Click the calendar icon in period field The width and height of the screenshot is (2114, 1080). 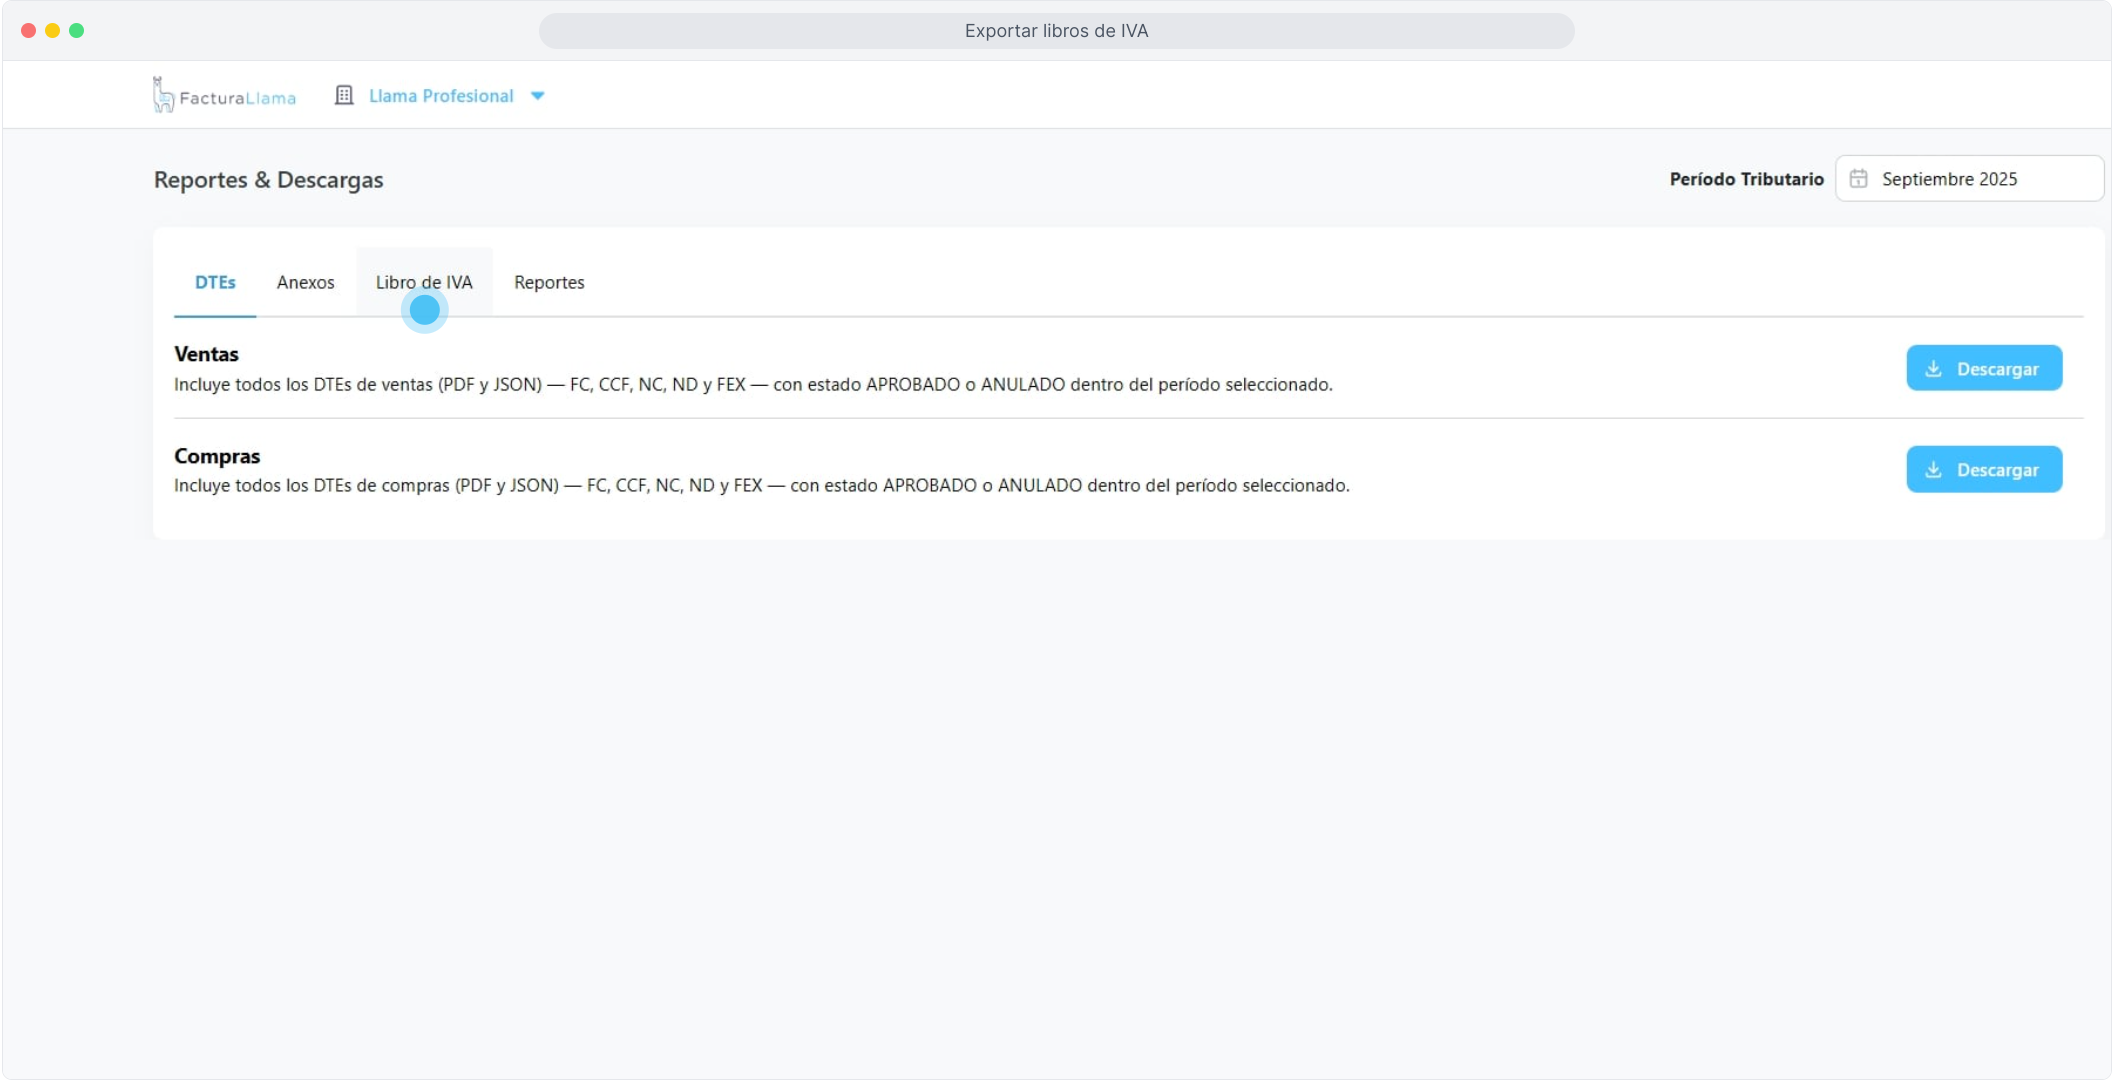coord(1858,179)
